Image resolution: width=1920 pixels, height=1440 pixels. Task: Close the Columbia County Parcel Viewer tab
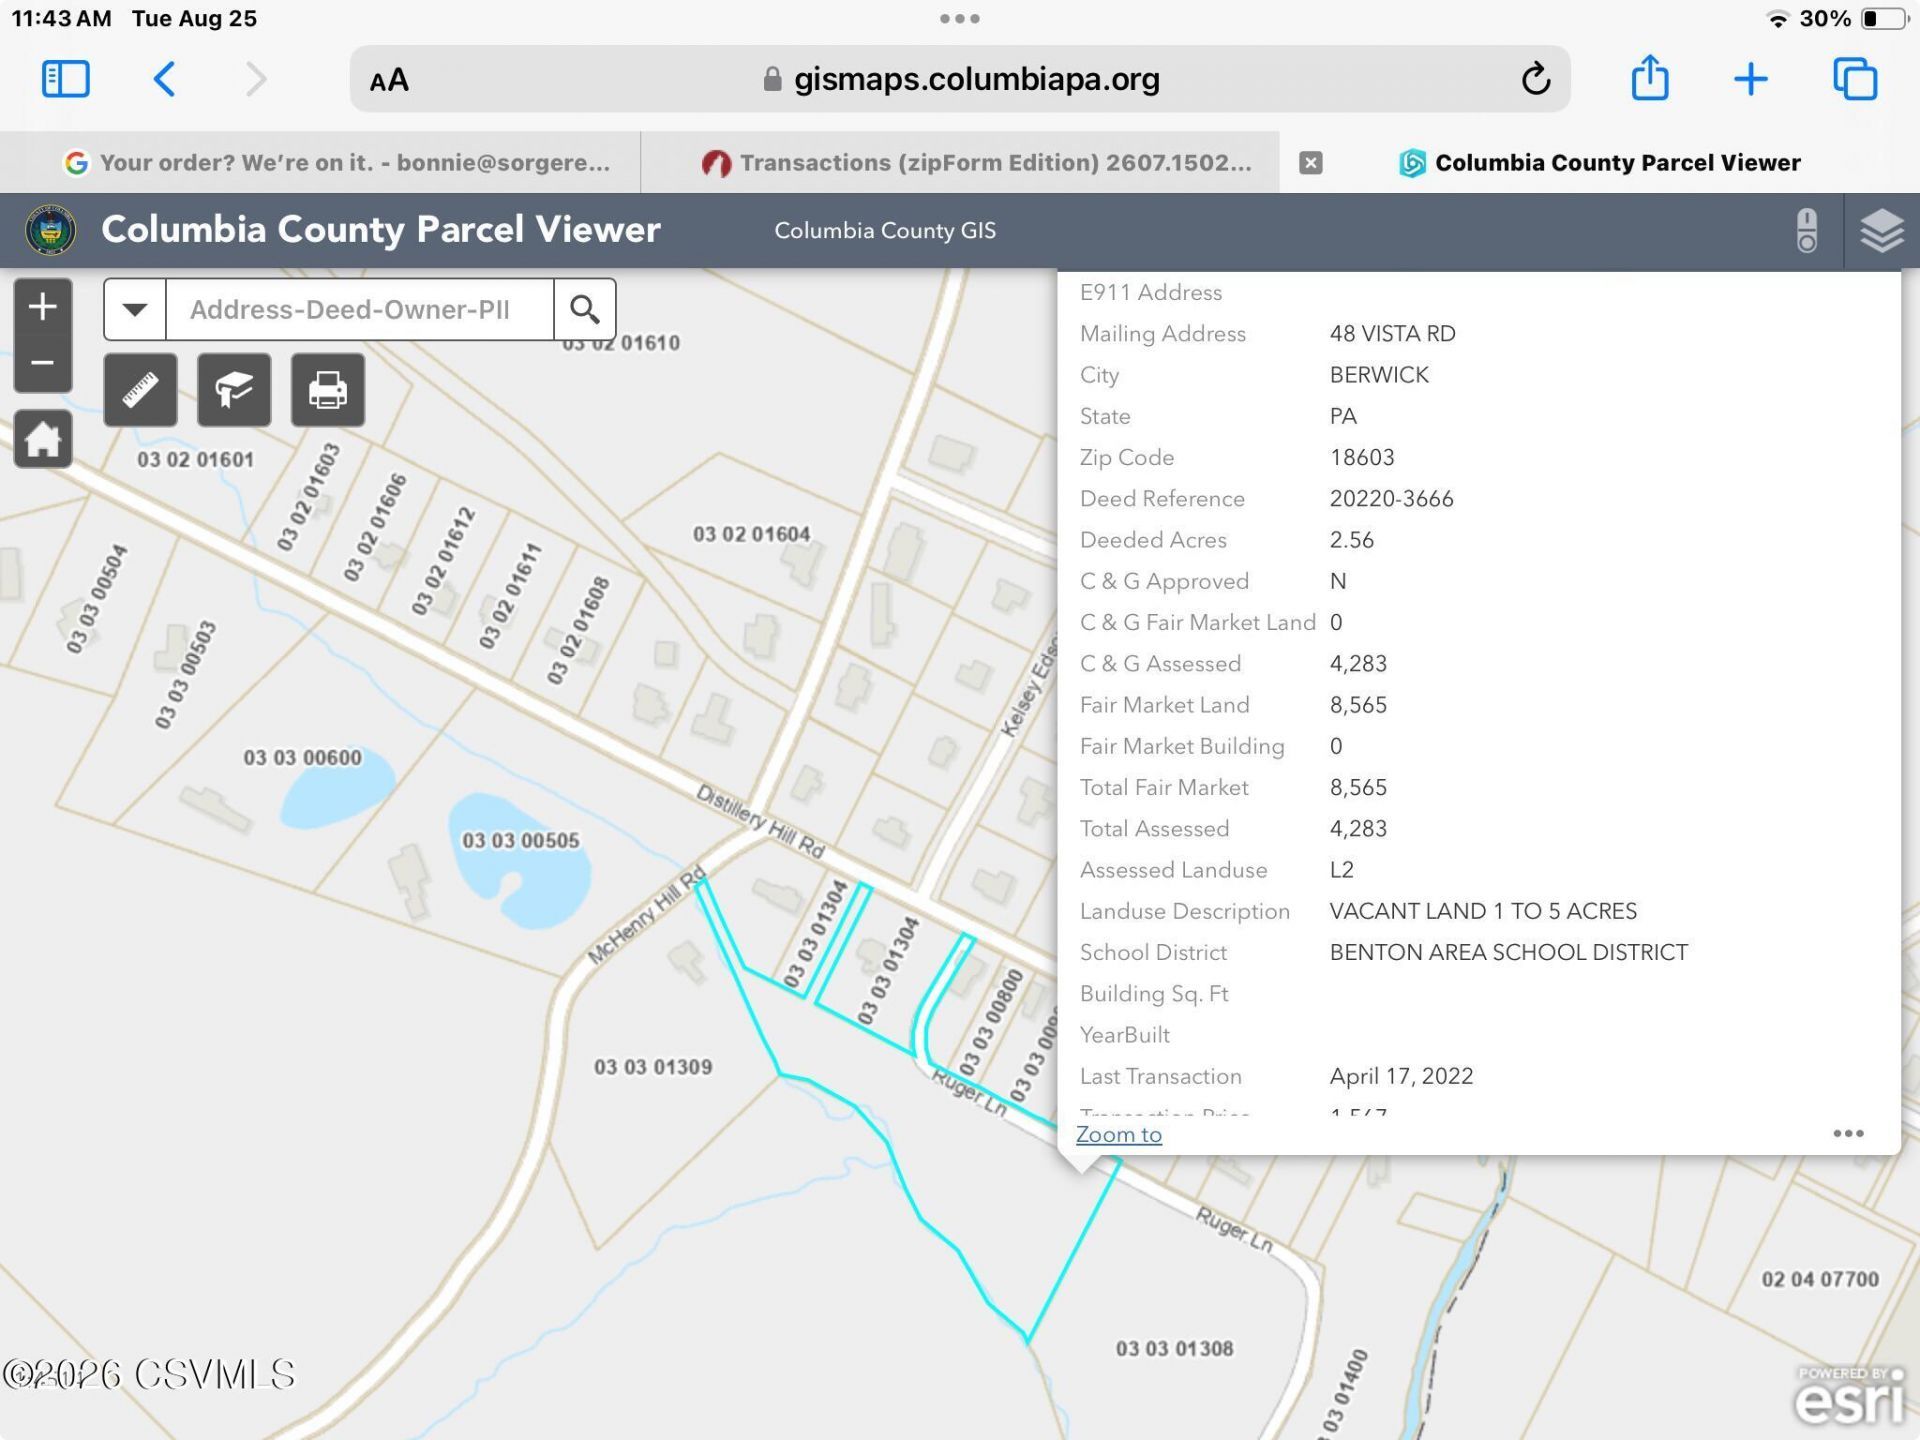[x=1311, y=163]
